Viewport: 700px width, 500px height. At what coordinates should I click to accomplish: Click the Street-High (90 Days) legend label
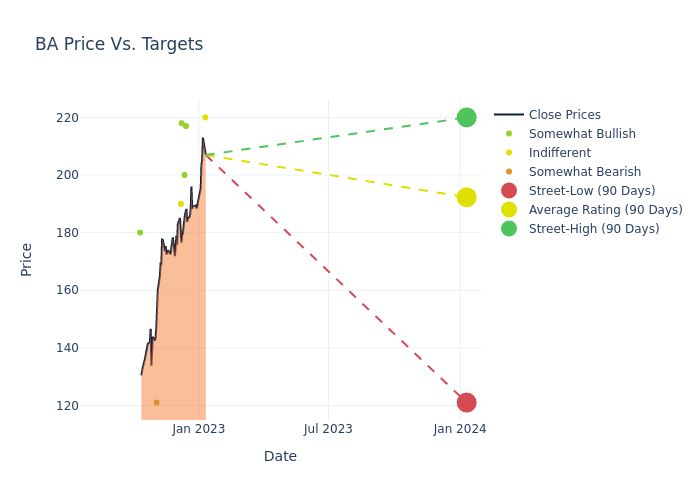click(x=594, y=229)
